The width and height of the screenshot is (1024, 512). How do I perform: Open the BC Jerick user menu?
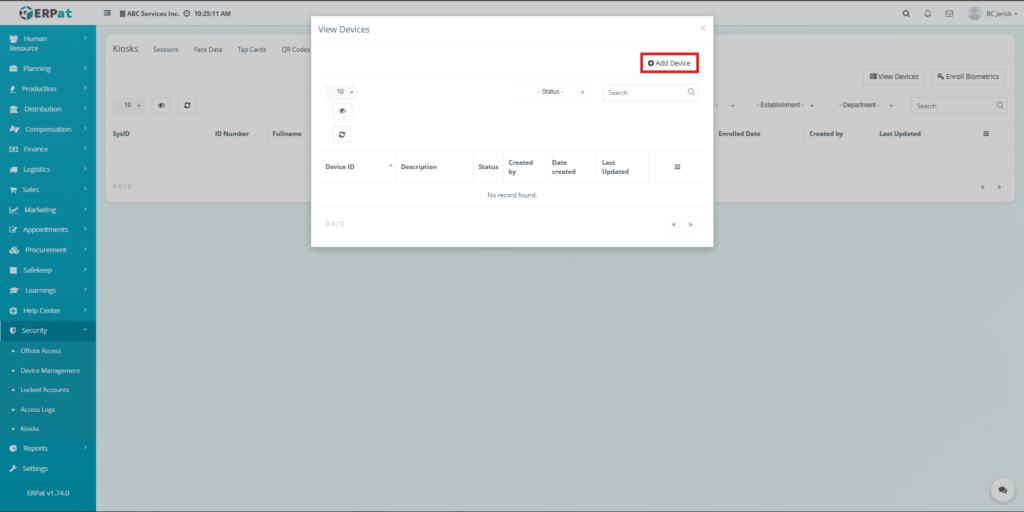pyautogui.click(x=992, y=14)
